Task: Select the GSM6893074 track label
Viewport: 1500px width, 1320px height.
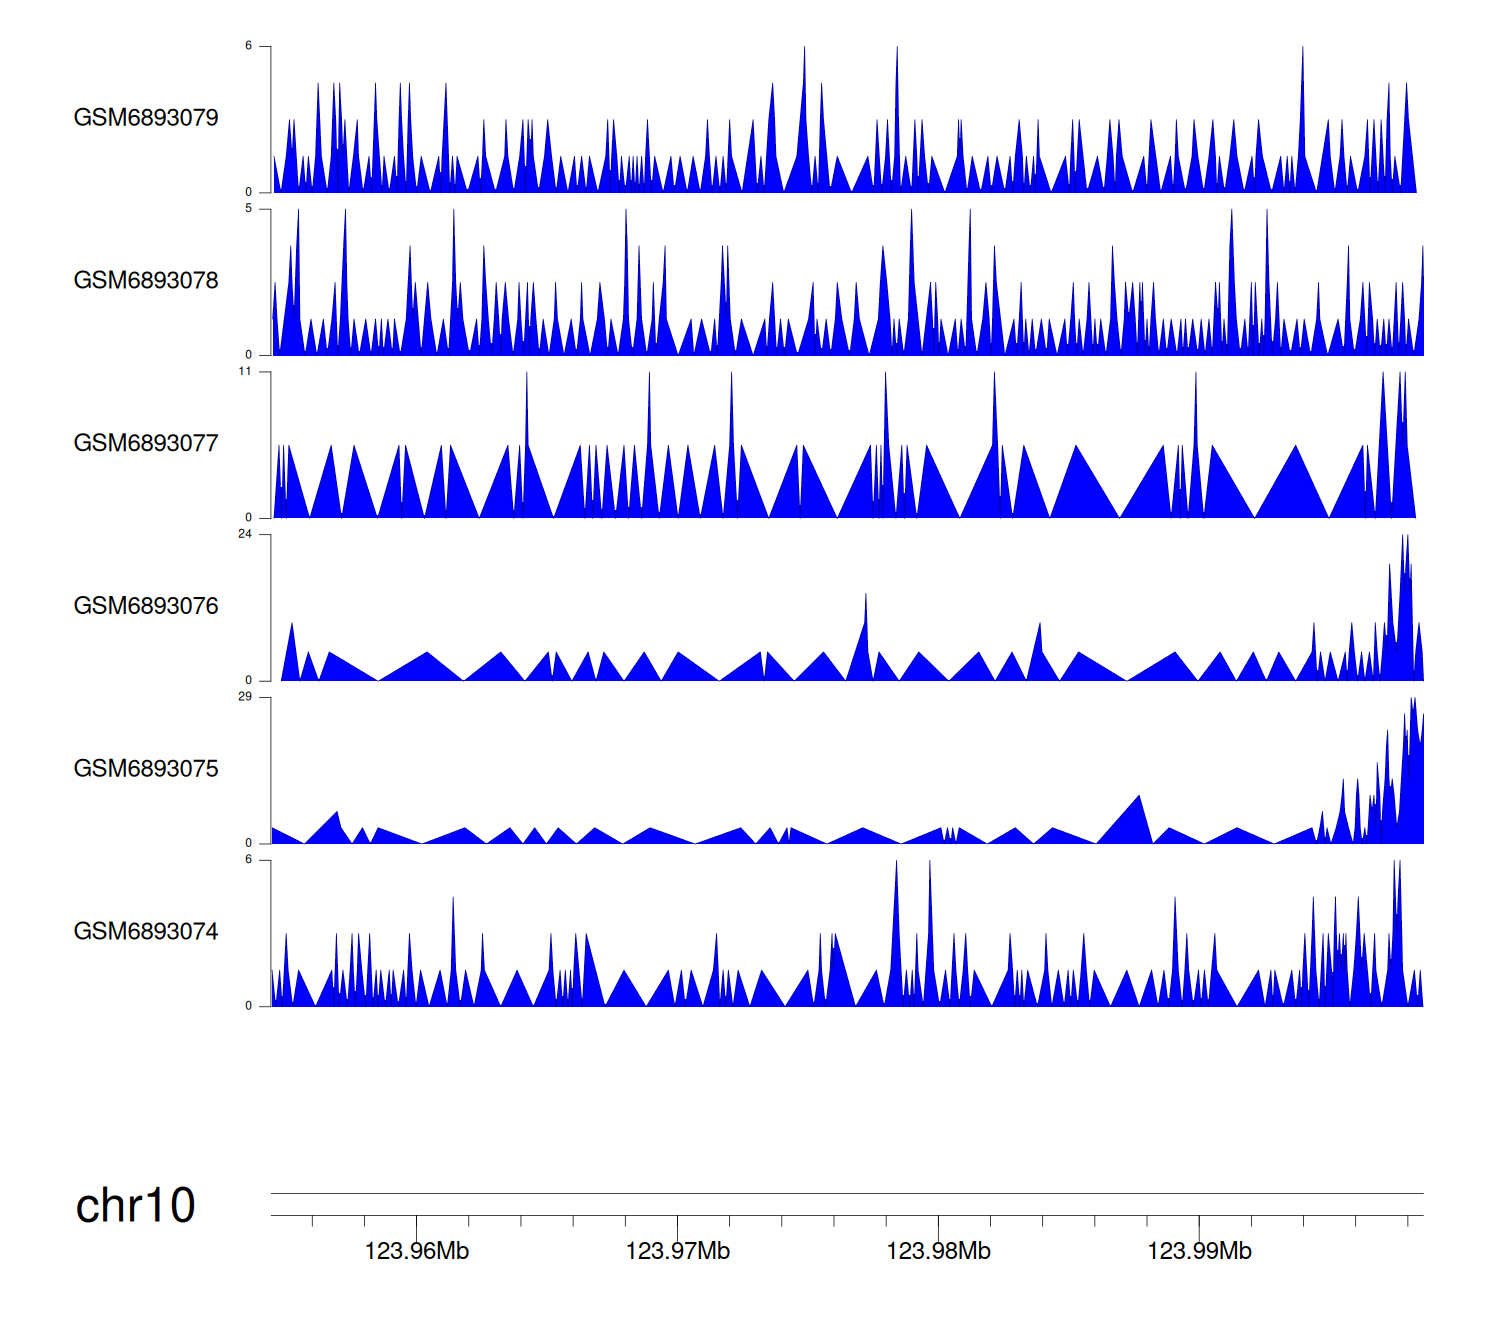Action: [146, 932]
